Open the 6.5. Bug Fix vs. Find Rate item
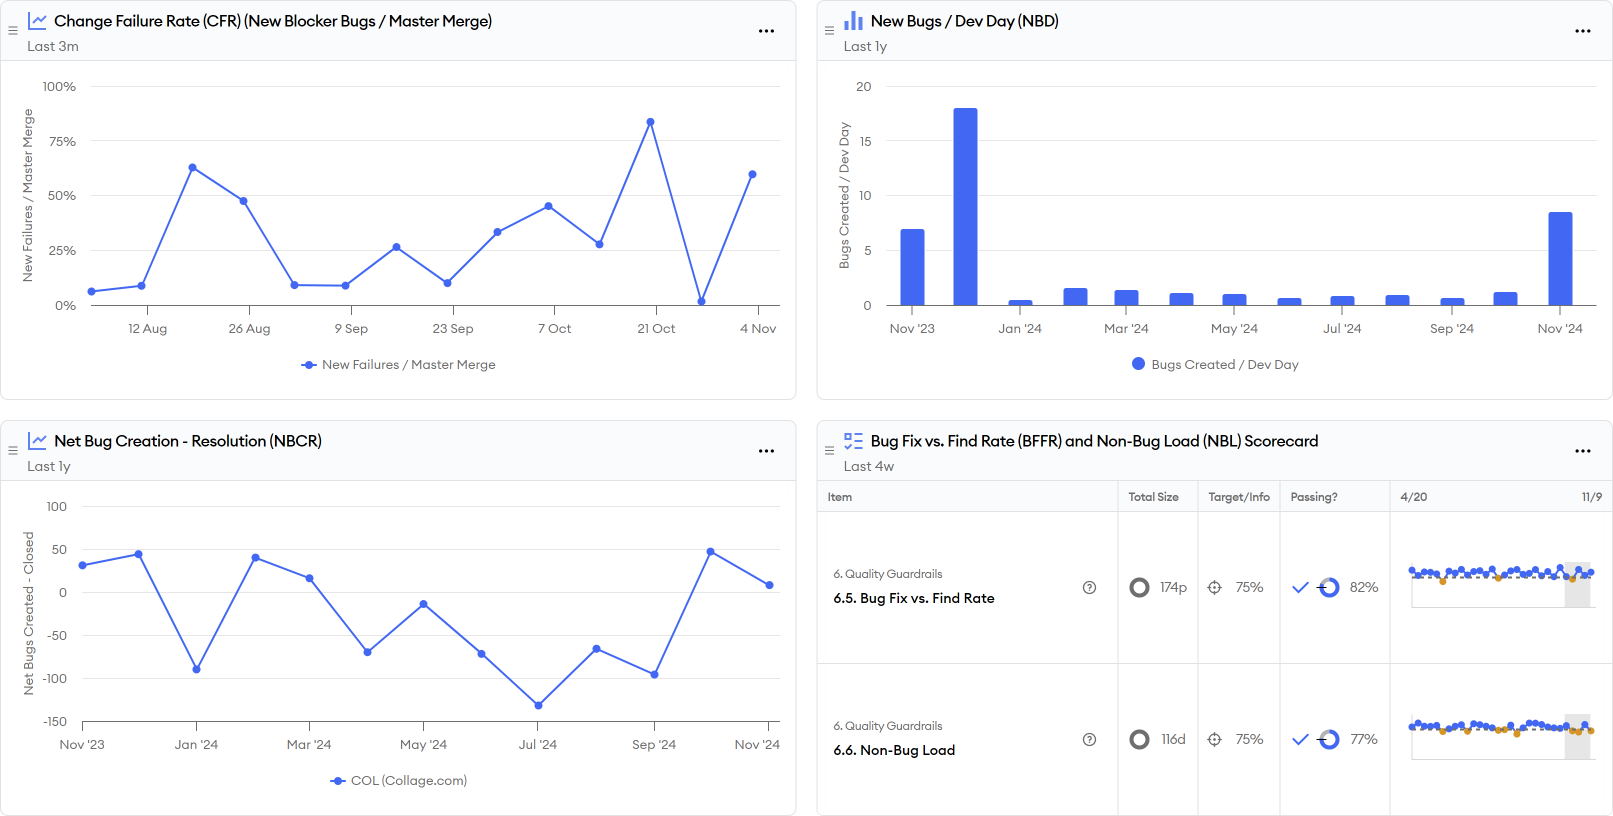The height and width of the screenshot is (816, 1613). 913,598
